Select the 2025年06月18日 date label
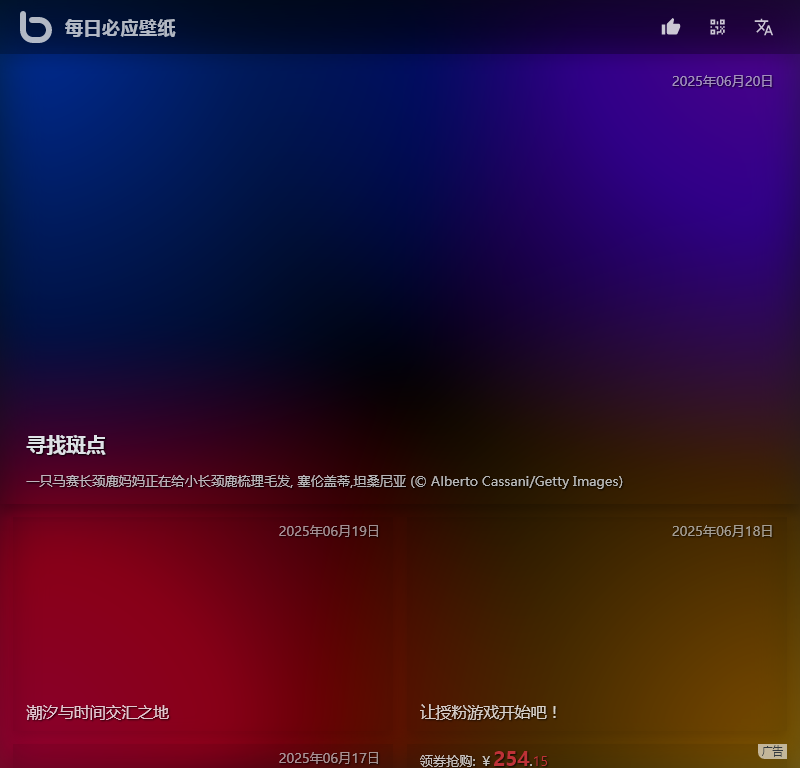Image resolution: width=800 pixels, height=768 pixels. [x=722, y=531]
